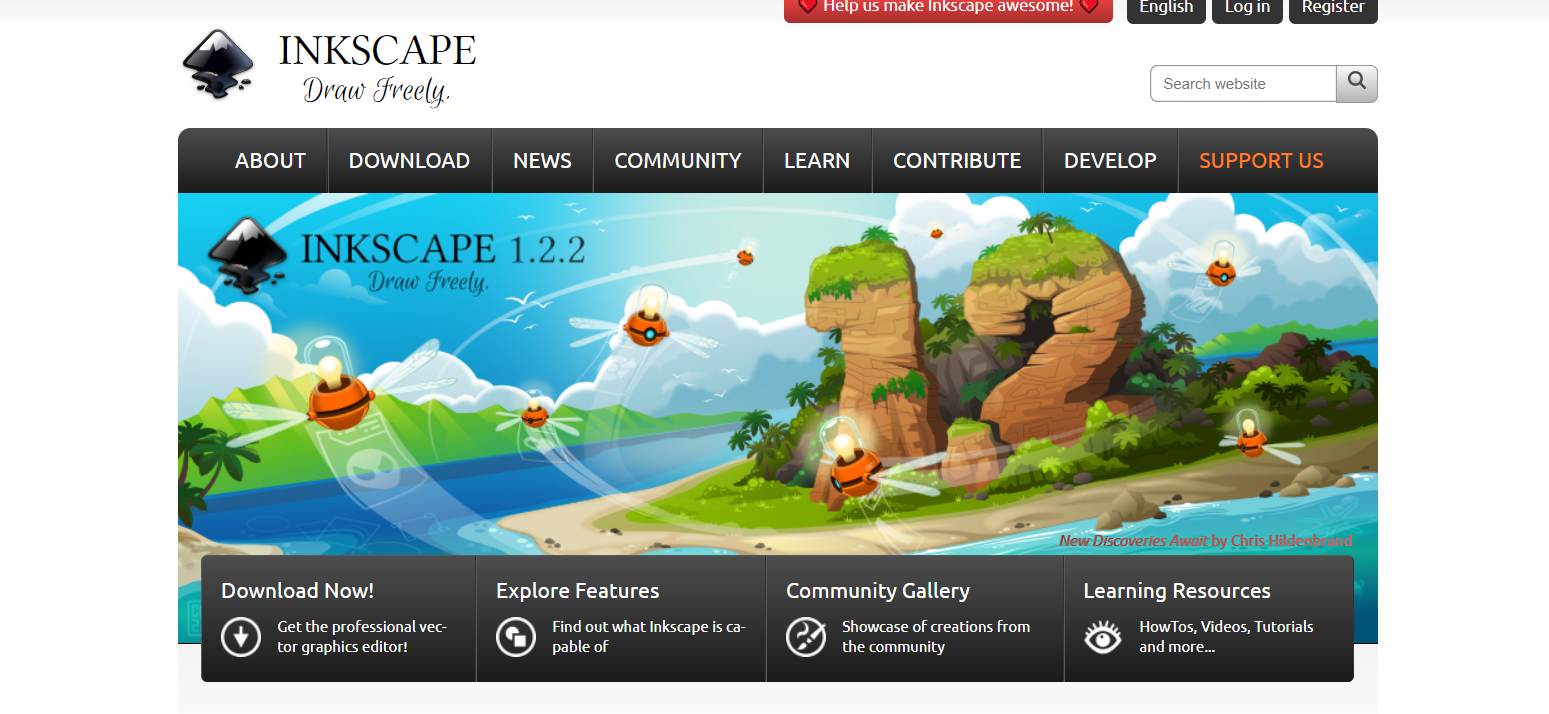Click 'HowTos, Videos, Tutorials and more...' text
The height and width of the screenshot is (714, 1549).
click(x=1226, y=637)
